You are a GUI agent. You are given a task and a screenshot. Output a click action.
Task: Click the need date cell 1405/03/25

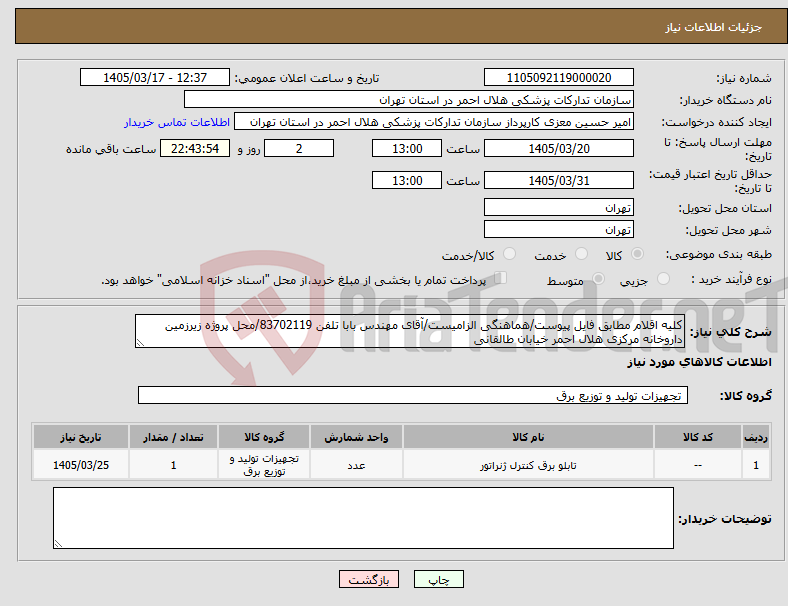coord(81,465)
